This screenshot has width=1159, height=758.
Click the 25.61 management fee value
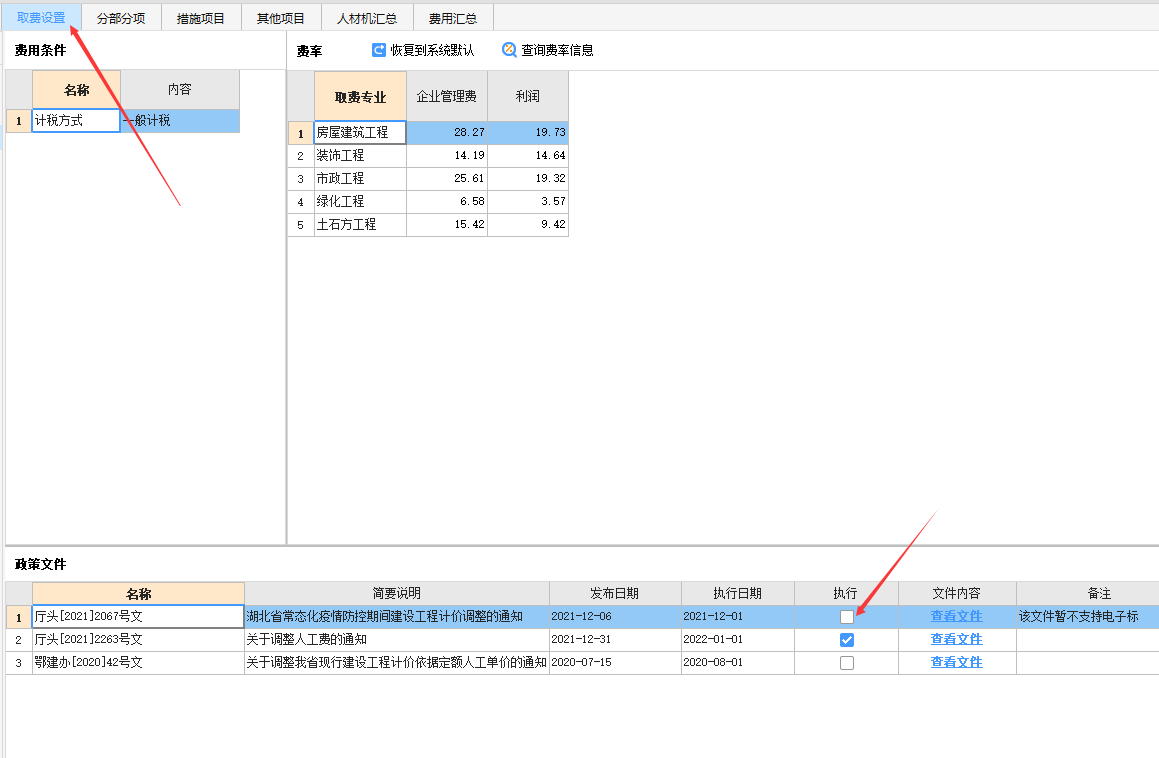447,178
